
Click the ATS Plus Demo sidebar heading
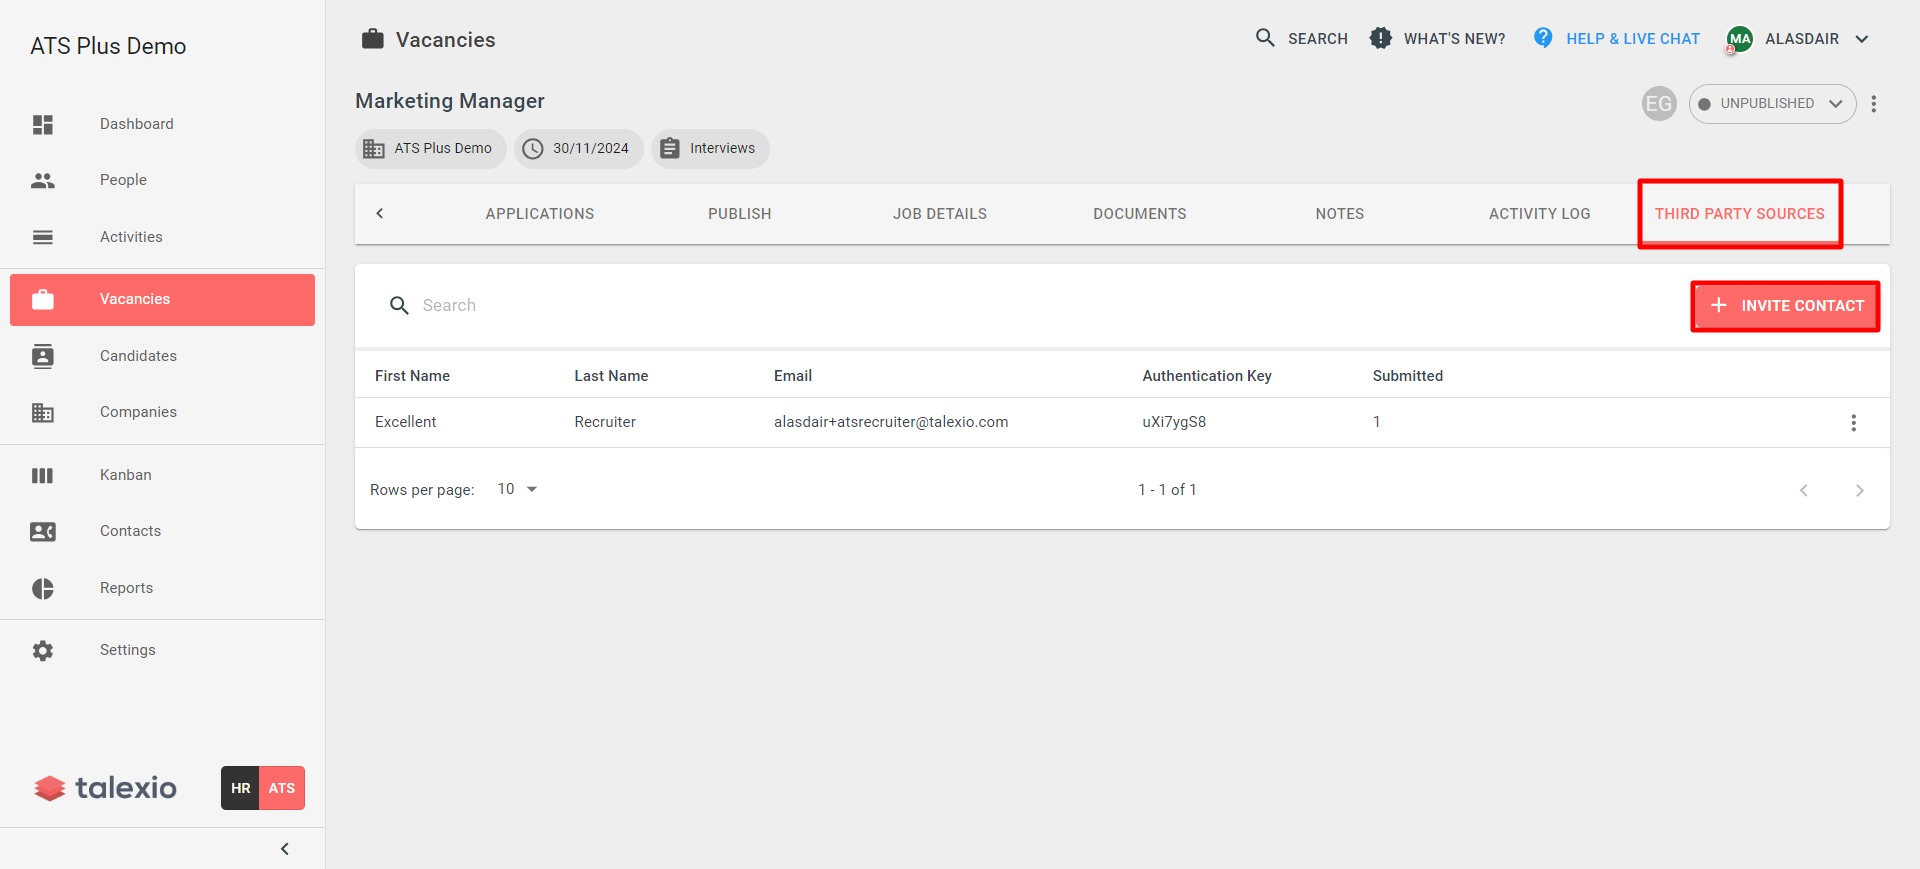(108, 46)
